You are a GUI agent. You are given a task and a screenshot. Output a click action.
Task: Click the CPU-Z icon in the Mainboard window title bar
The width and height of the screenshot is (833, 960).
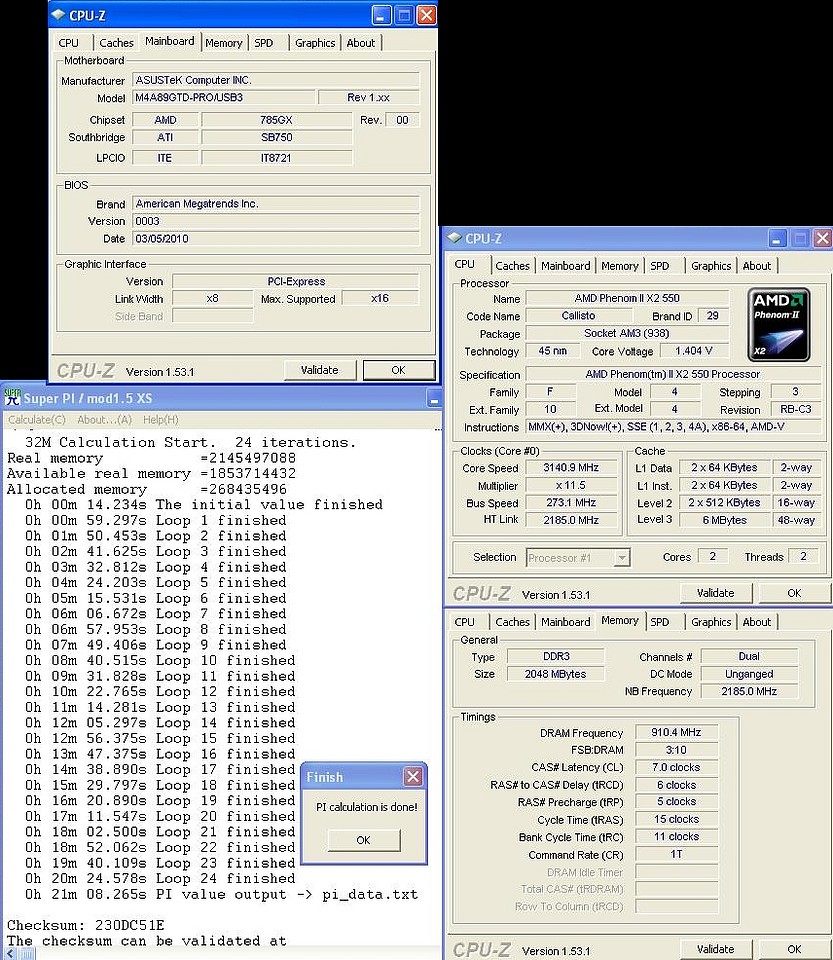(59, 15)
